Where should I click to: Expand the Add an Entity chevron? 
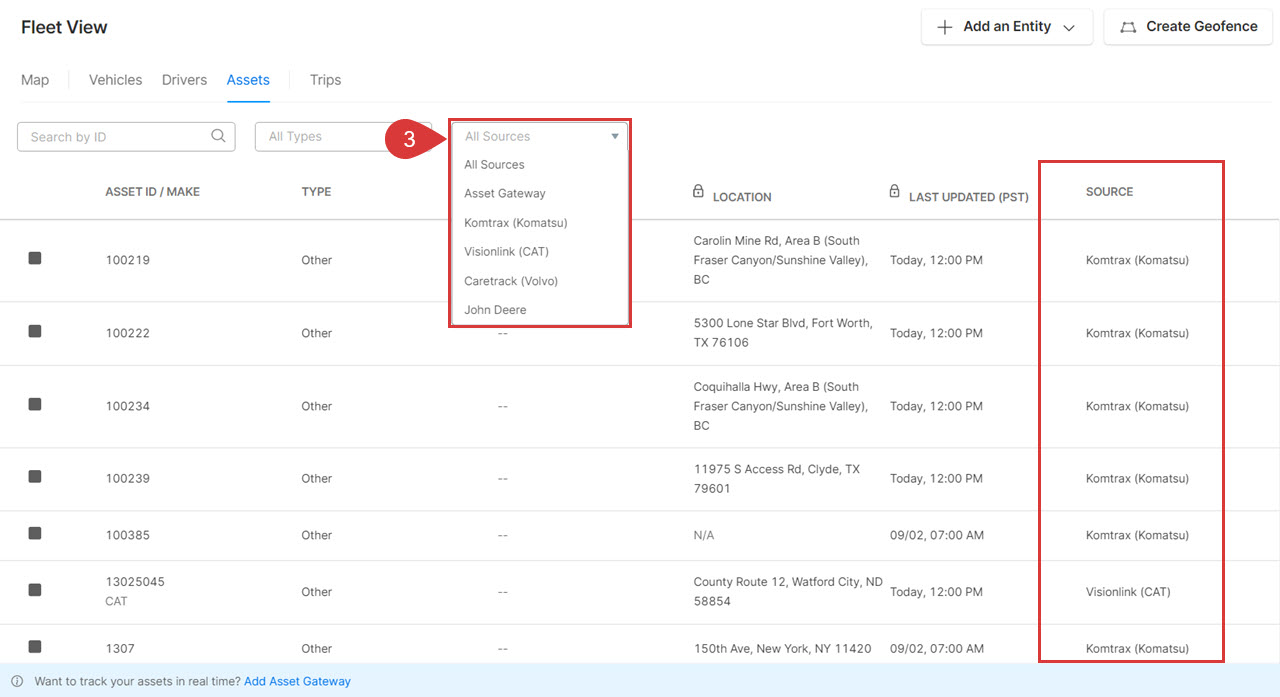1069,28
